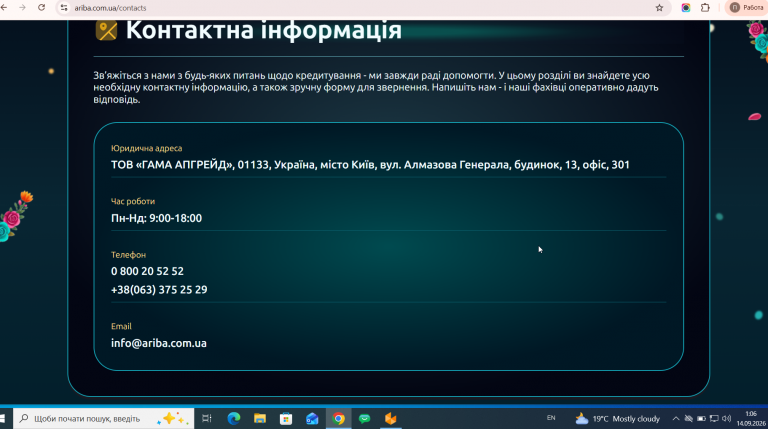Screen dimensions: 768x429
Task: Click the contact information heading icon
Action: pyautogui.click(x=106, y=30)
